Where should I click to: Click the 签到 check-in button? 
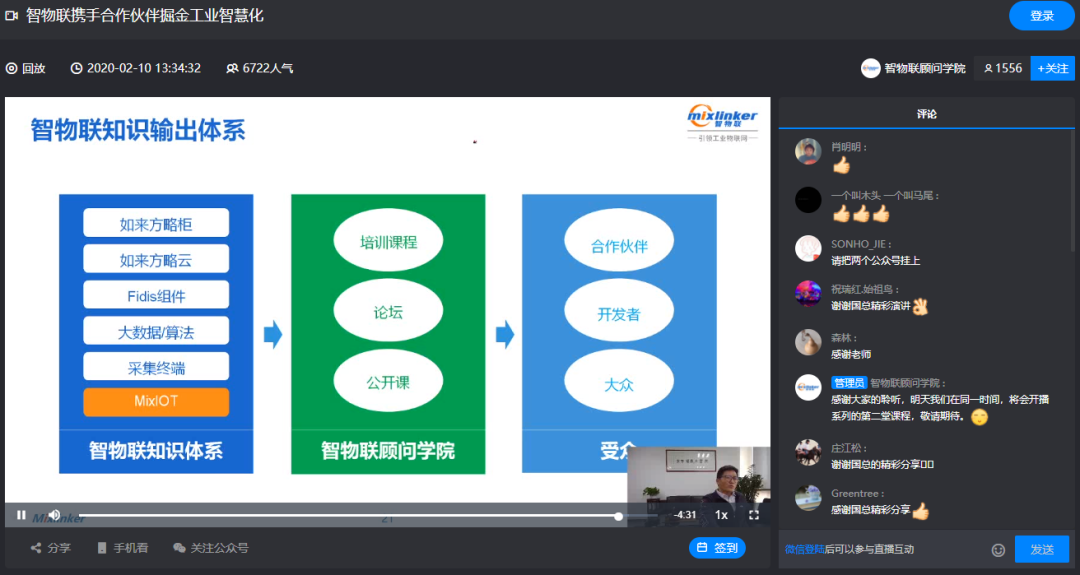tap(717, 547)
